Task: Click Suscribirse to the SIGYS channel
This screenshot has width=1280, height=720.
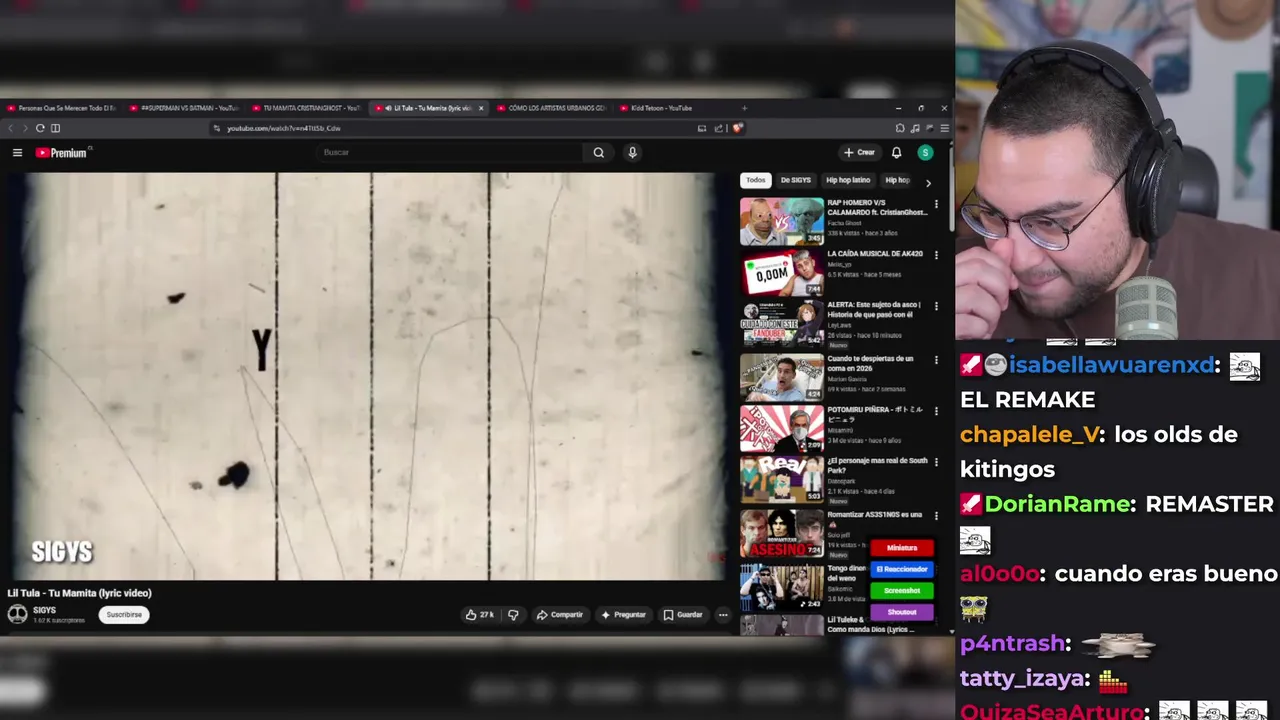Action: coord(124,615)
